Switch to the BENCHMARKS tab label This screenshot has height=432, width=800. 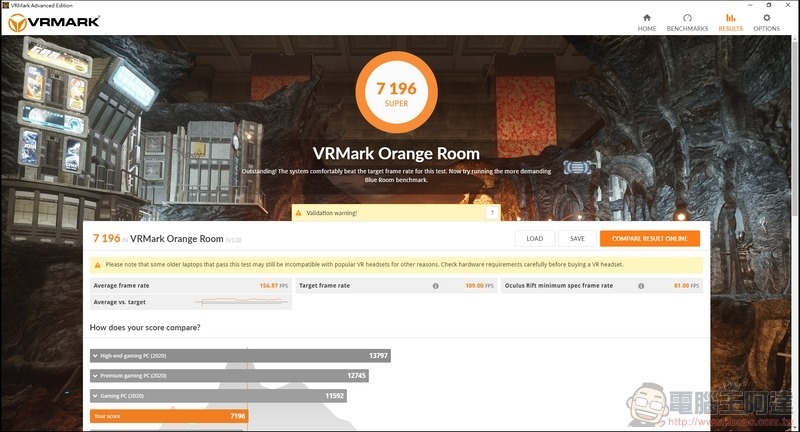coord(687,29)
